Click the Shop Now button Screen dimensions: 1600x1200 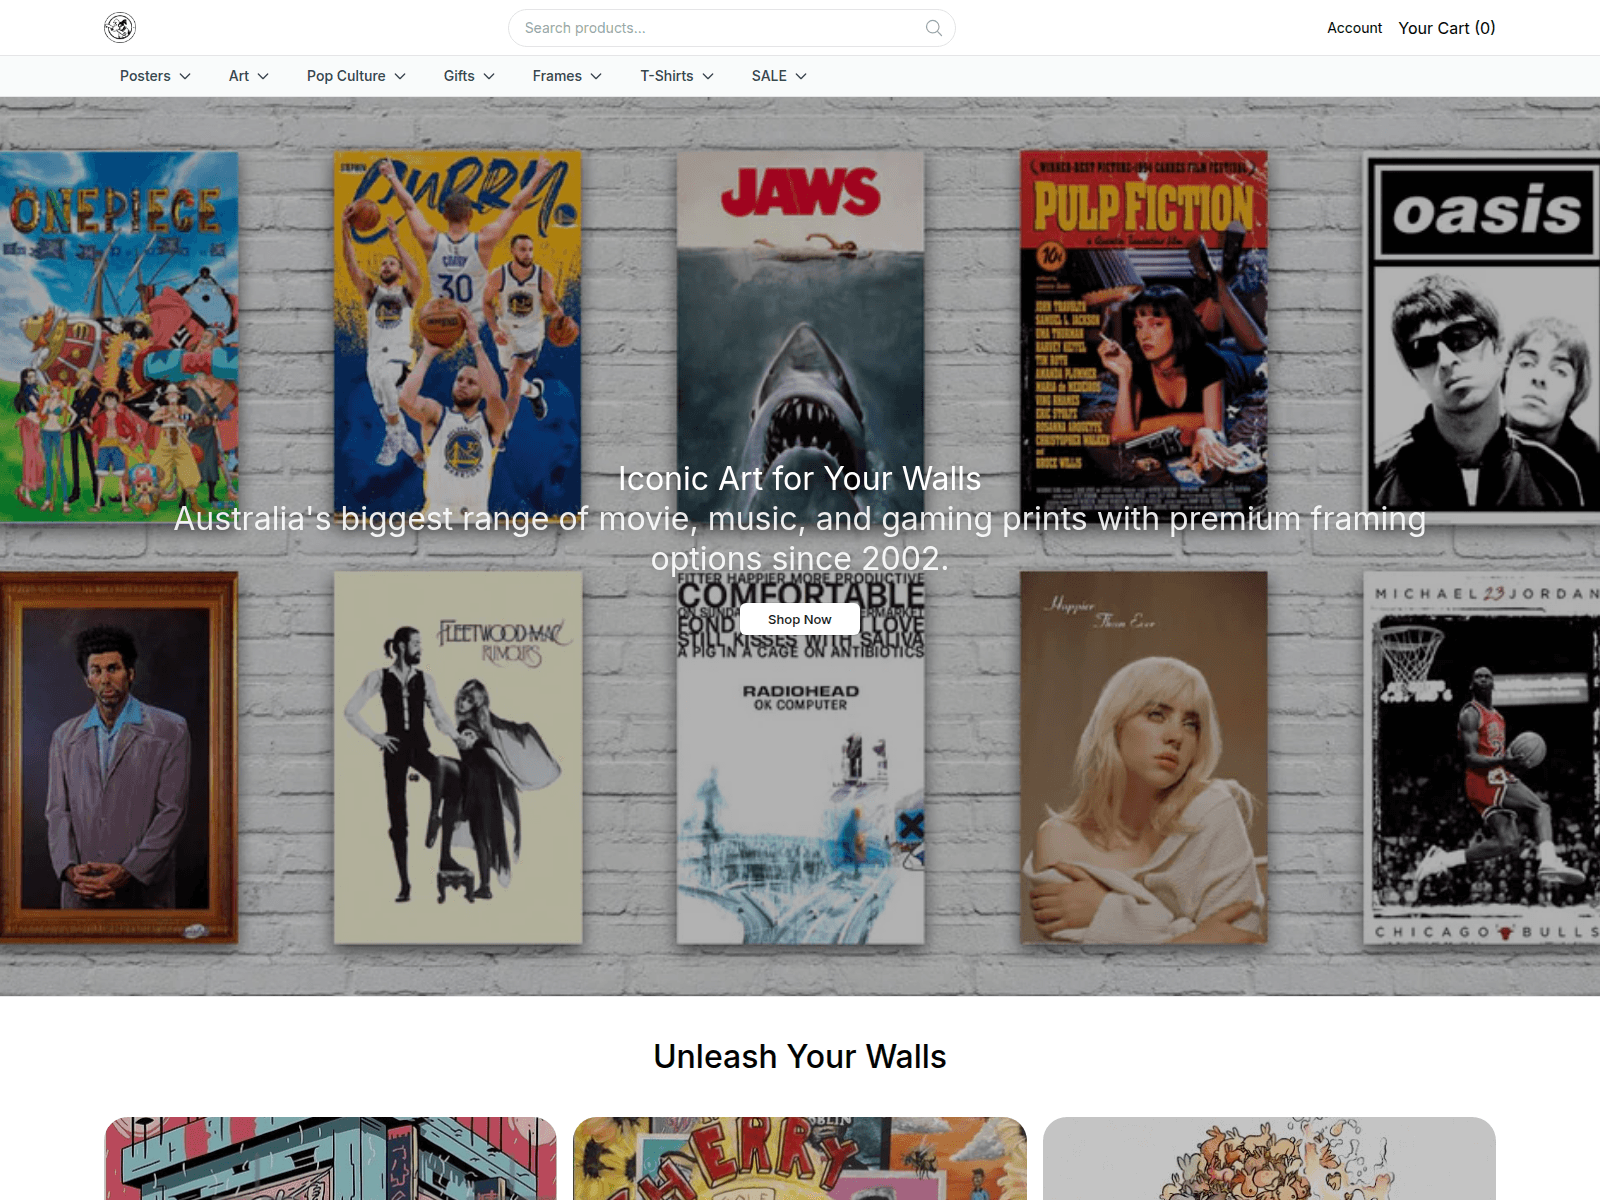click(x=800, y=619)
